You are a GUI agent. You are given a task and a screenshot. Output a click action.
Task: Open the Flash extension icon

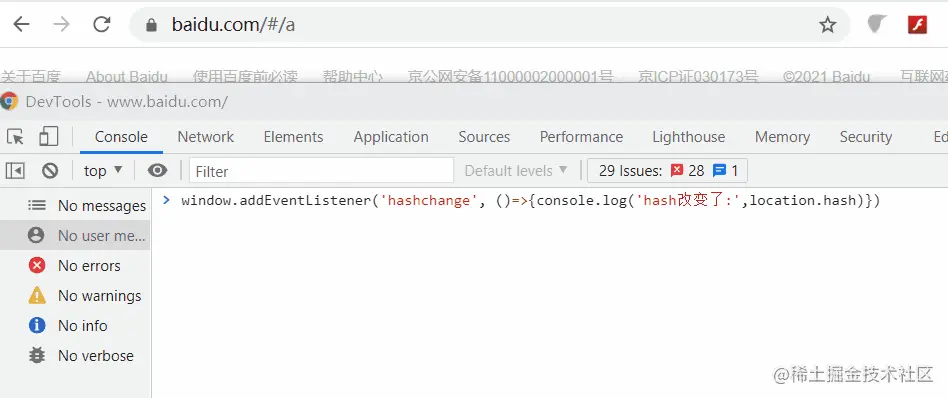(x=917, y=25)
